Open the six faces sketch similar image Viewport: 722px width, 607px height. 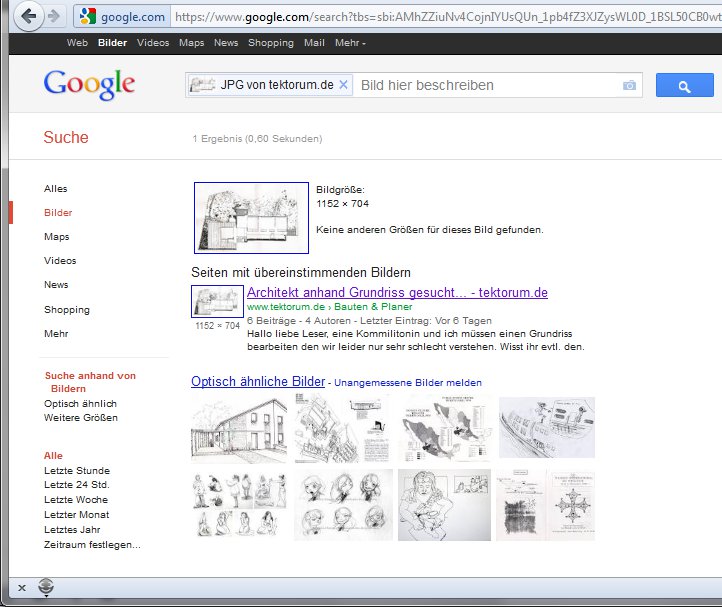[344, 505]
